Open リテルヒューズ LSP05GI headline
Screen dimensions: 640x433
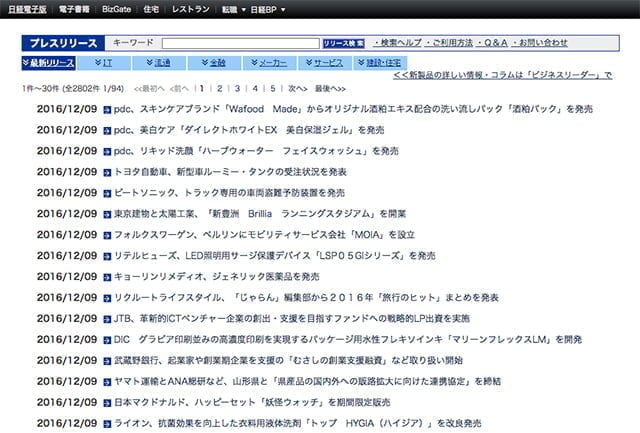point(275,256)
